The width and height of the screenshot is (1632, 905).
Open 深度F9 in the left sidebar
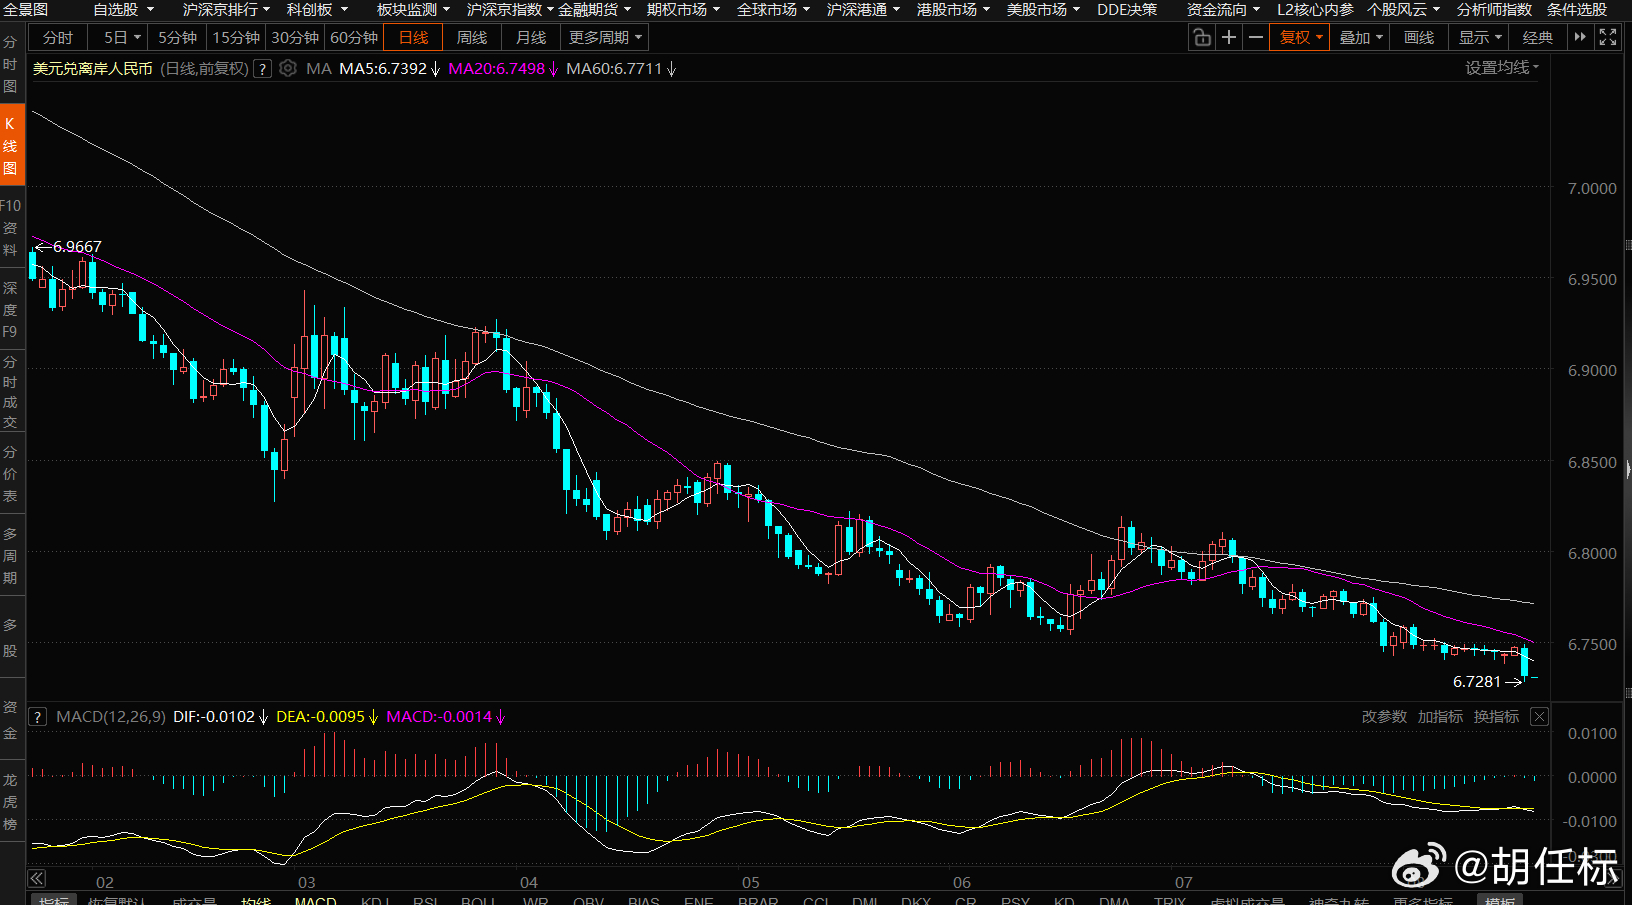11,310
